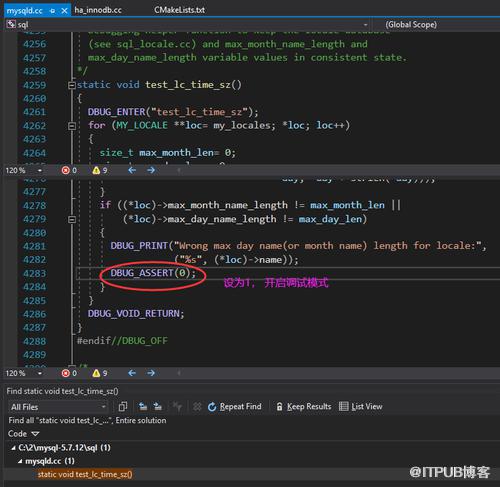
Task: Open the All Files filter dropdown
Action: 58,407
